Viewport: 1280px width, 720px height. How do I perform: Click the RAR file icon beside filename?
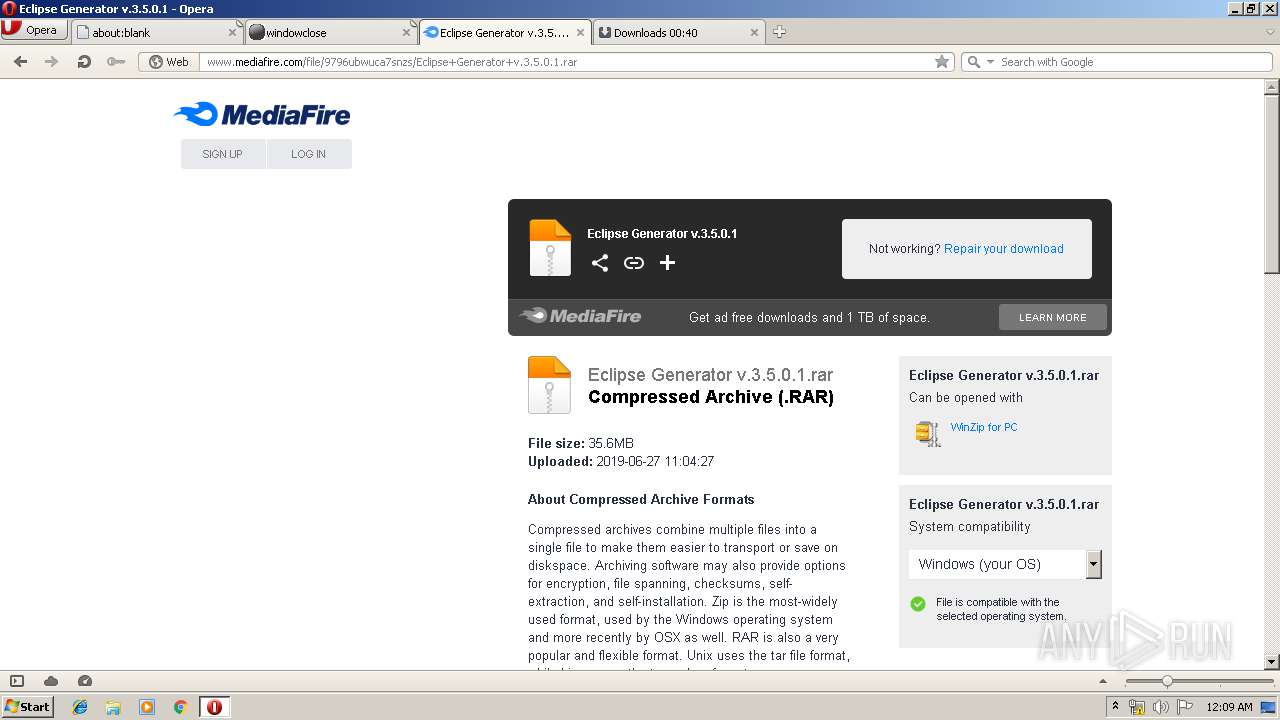[x=549, y=385]
